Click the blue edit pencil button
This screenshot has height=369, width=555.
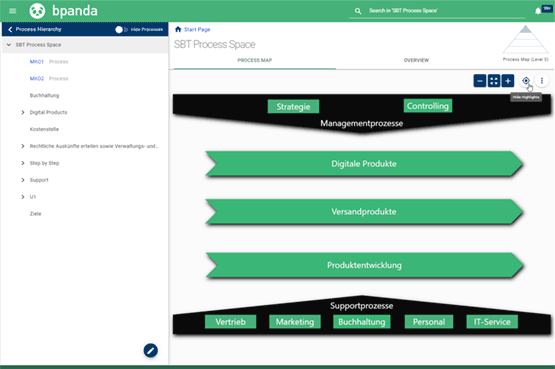tap(150, 350)
